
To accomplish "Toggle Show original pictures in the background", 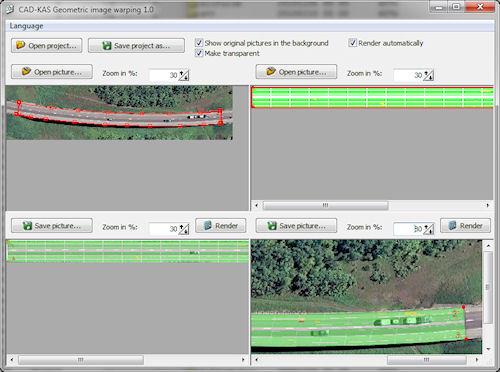I will [199, 43].
